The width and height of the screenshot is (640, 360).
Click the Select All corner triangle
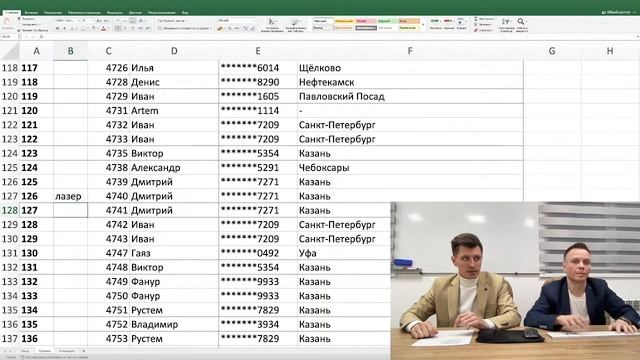(x=10, y=51)
